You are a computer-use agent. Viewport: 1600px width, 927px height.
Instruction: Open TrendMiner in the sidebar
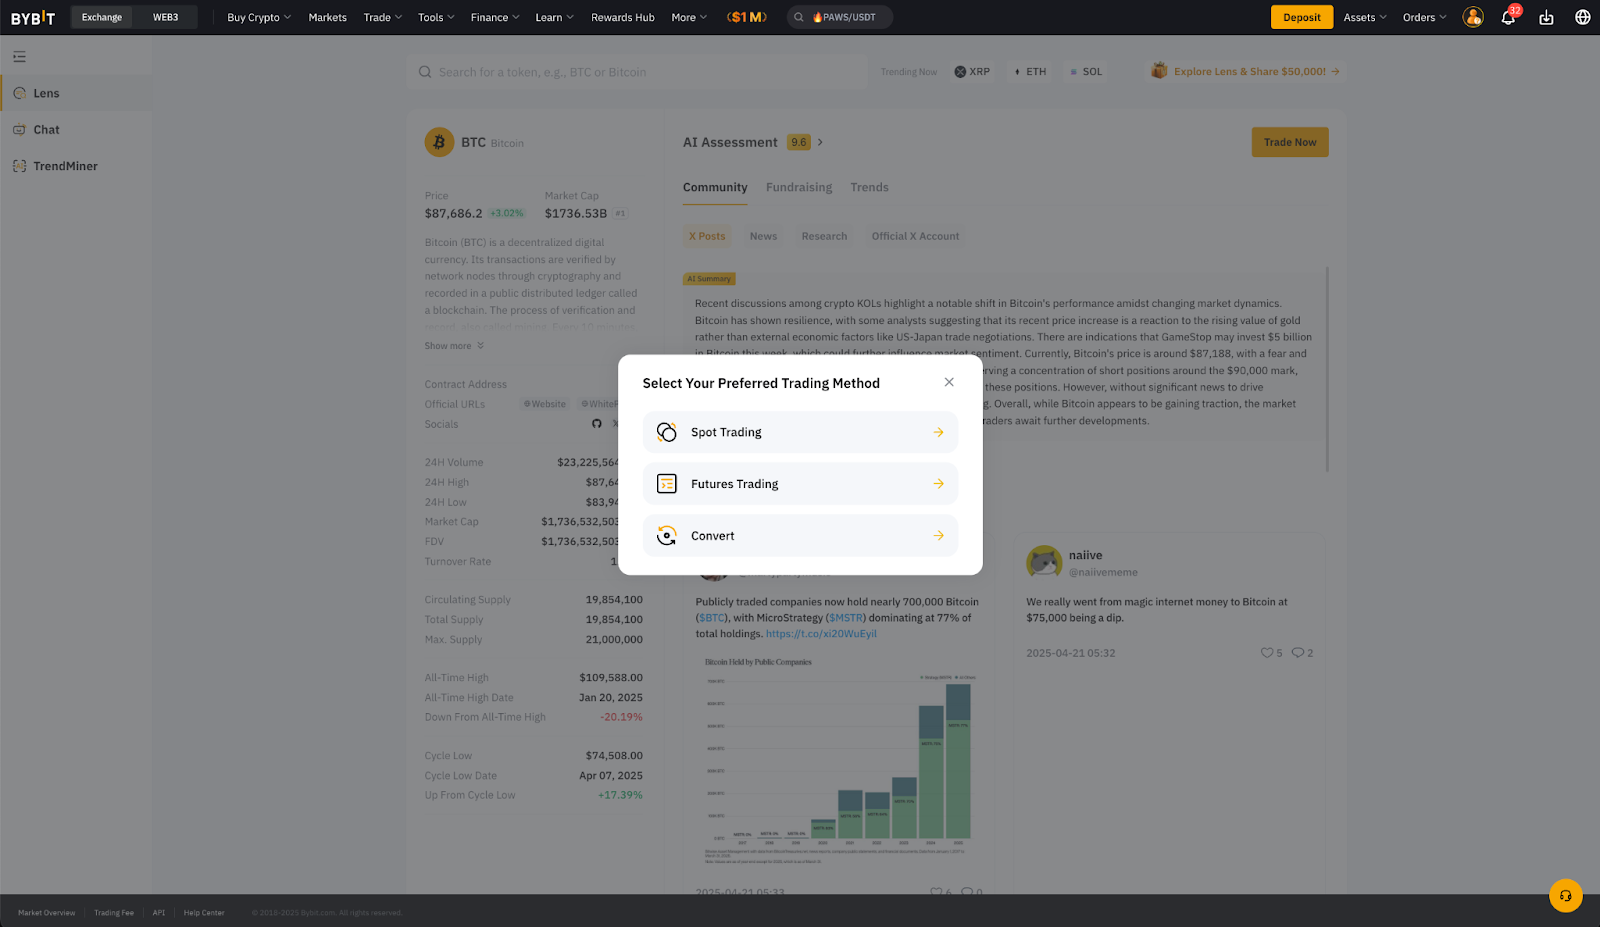[76, 166]
